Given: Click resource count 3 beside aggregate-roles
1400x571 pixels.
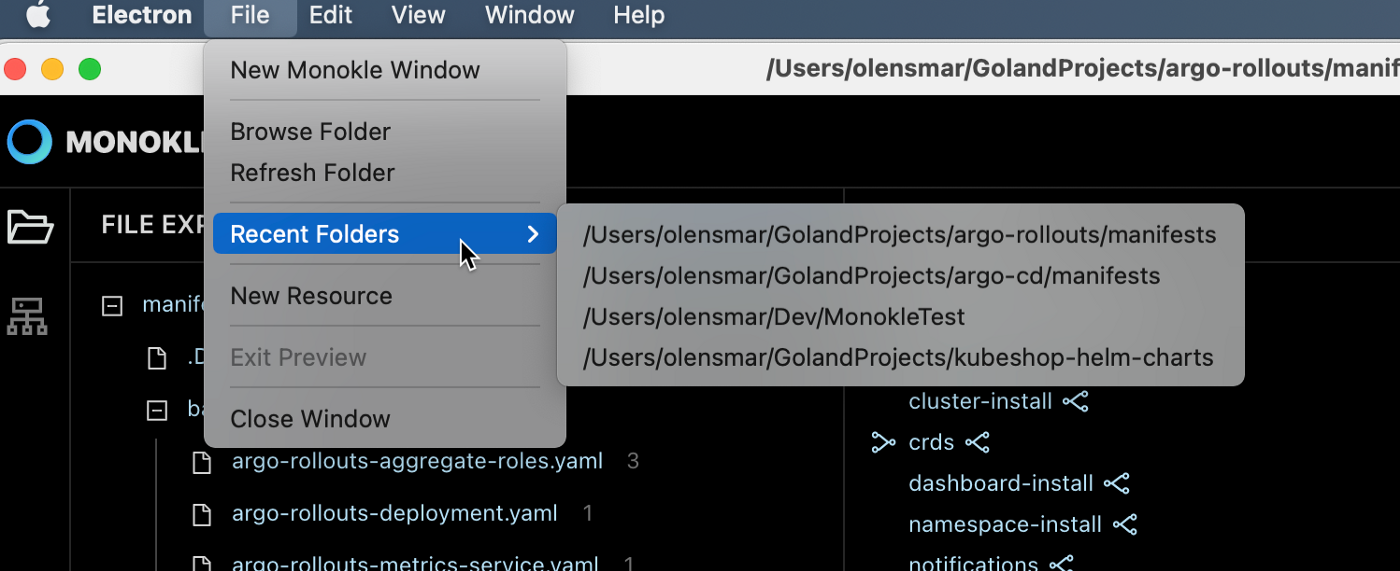Looking at the screenshot, I should pos(632,461).
